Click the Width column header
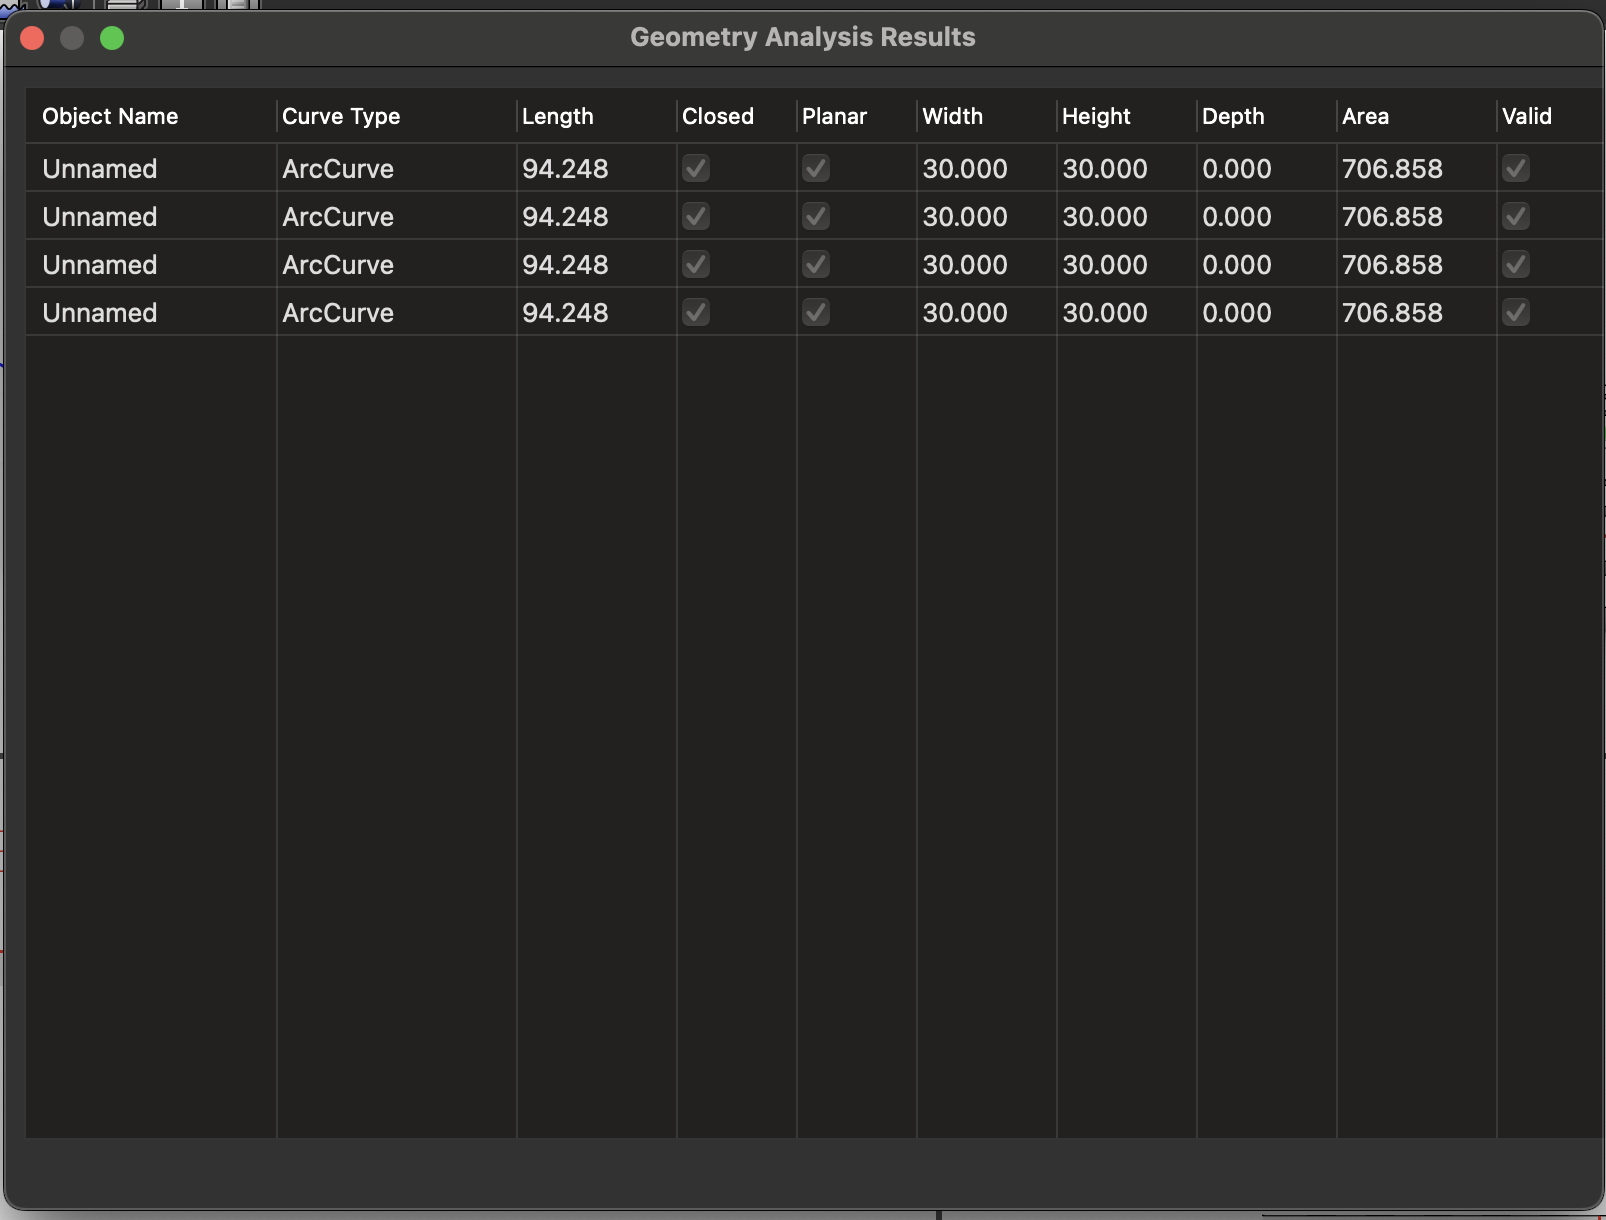 pos(952,116)
